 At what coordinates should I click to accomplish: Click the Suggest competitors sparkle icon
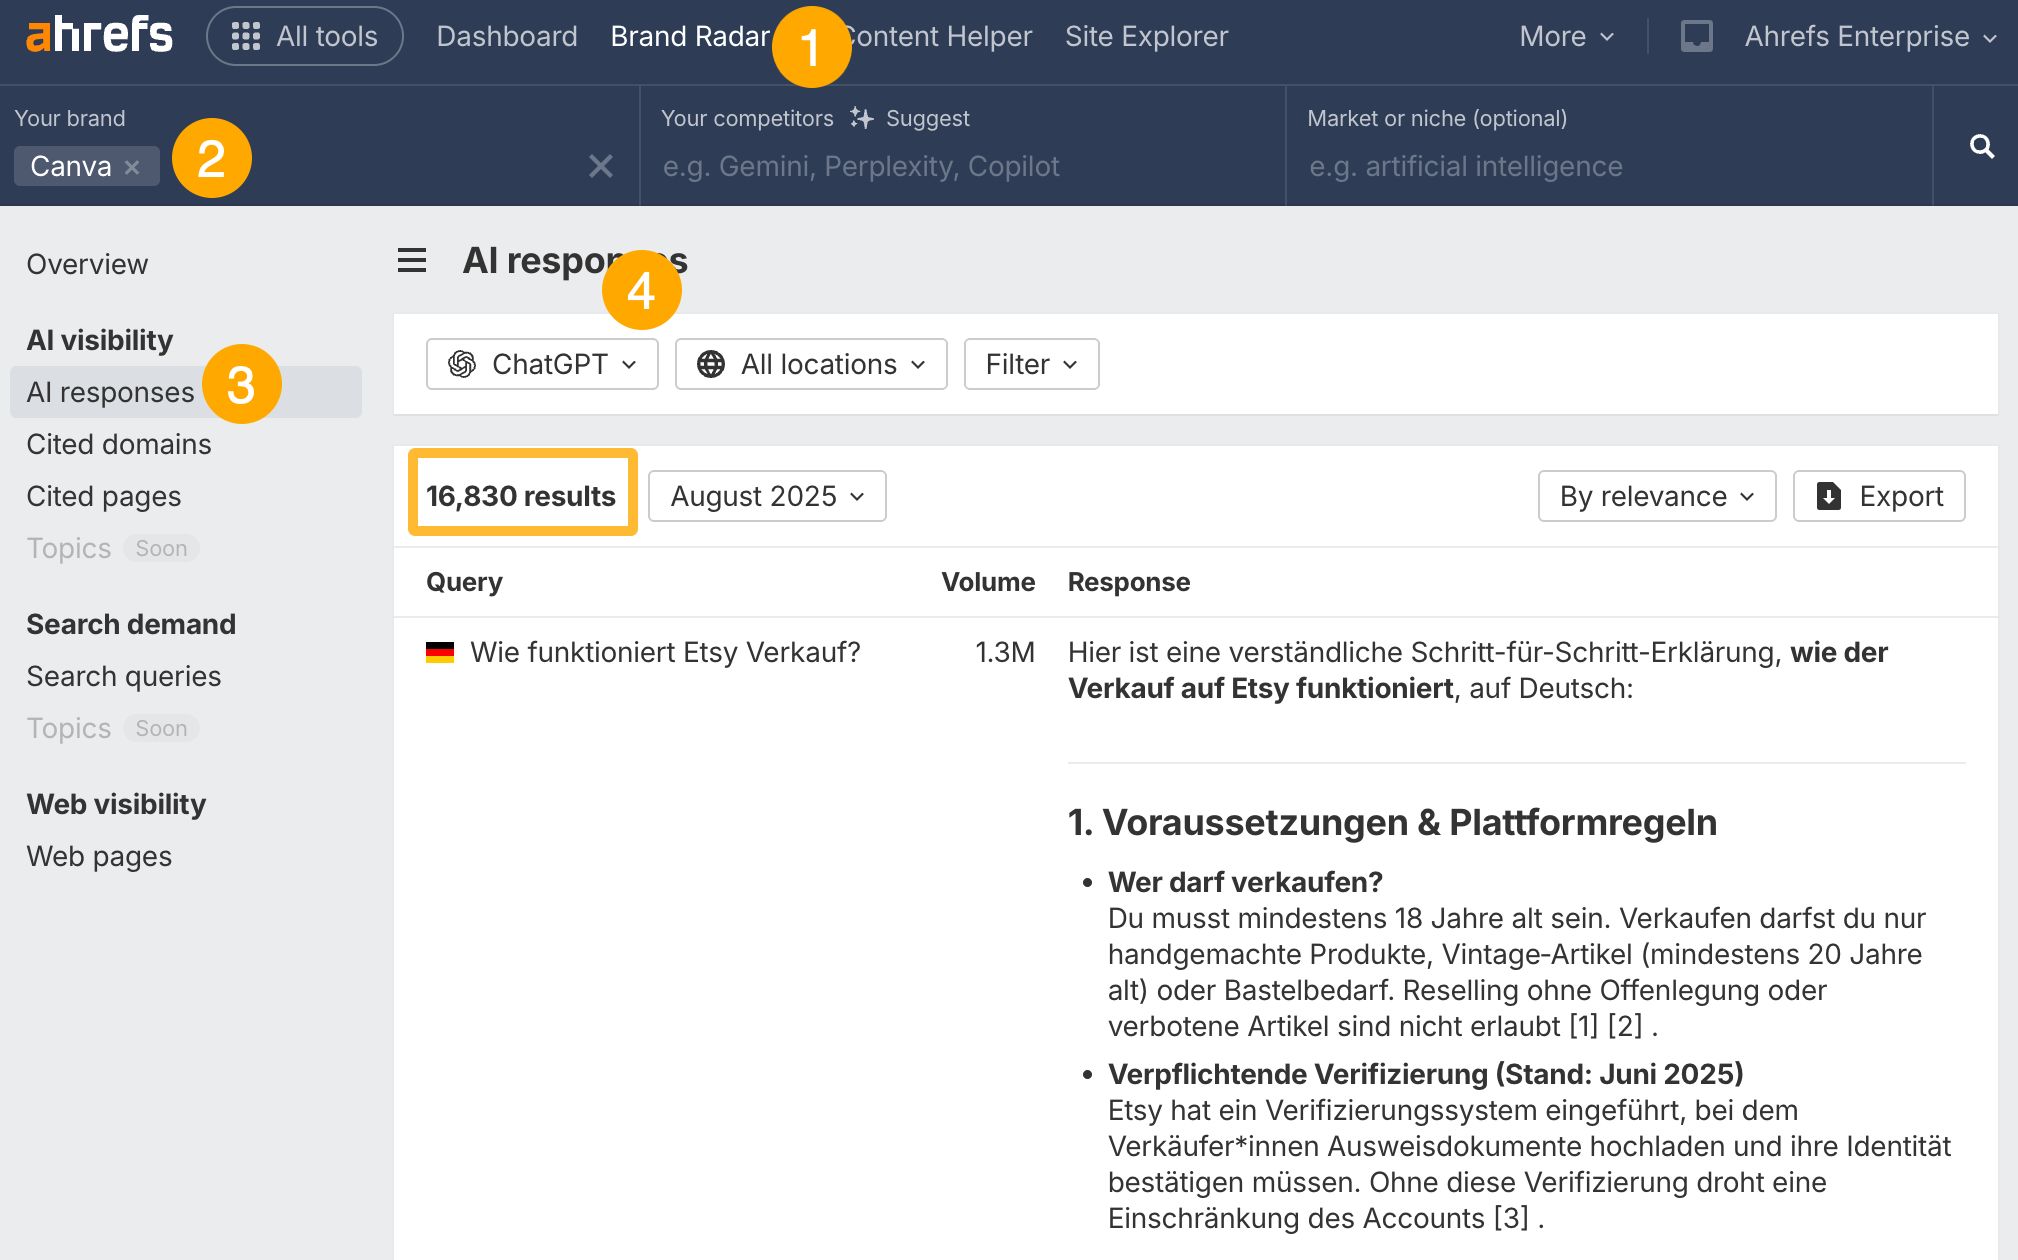click(861, 118)
